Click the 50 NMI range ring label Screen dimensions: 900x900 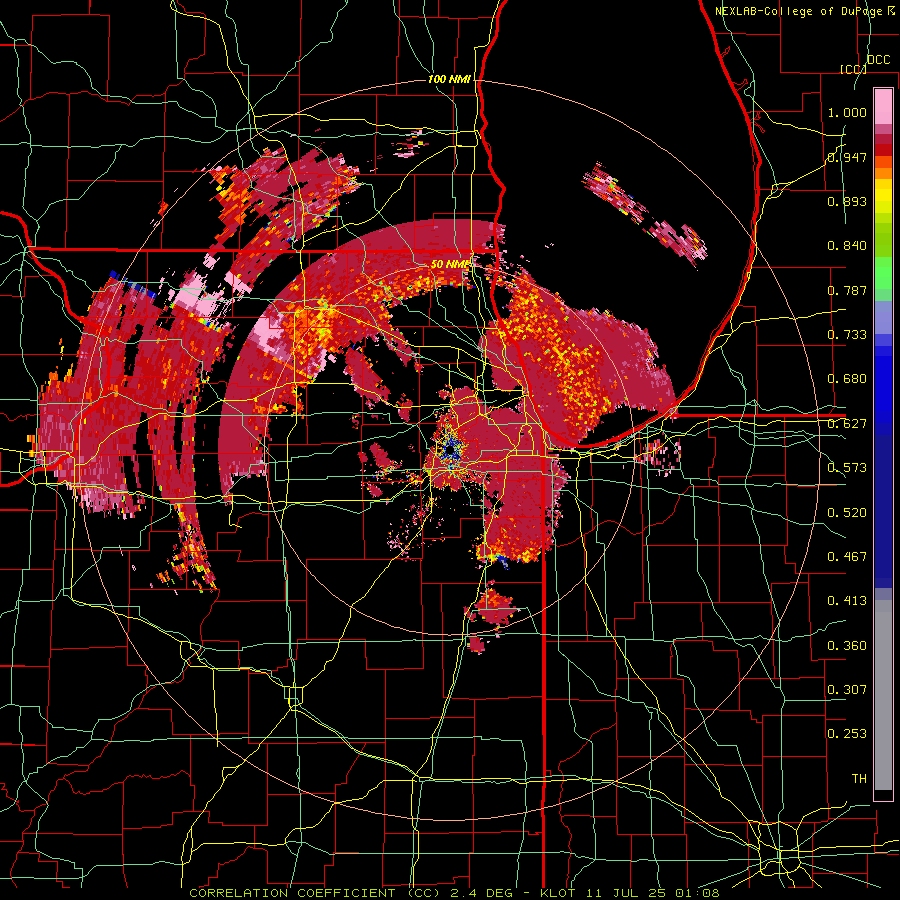(x=451, y=265)
